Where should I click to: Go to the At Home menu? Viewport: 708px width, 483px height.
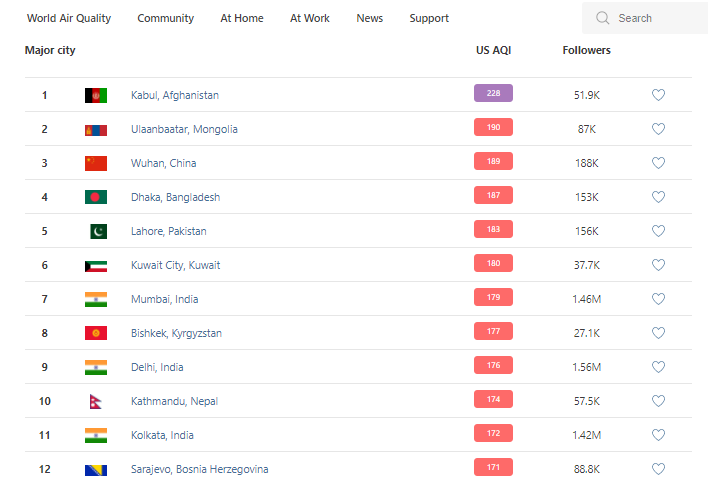(x=242, y=18)
